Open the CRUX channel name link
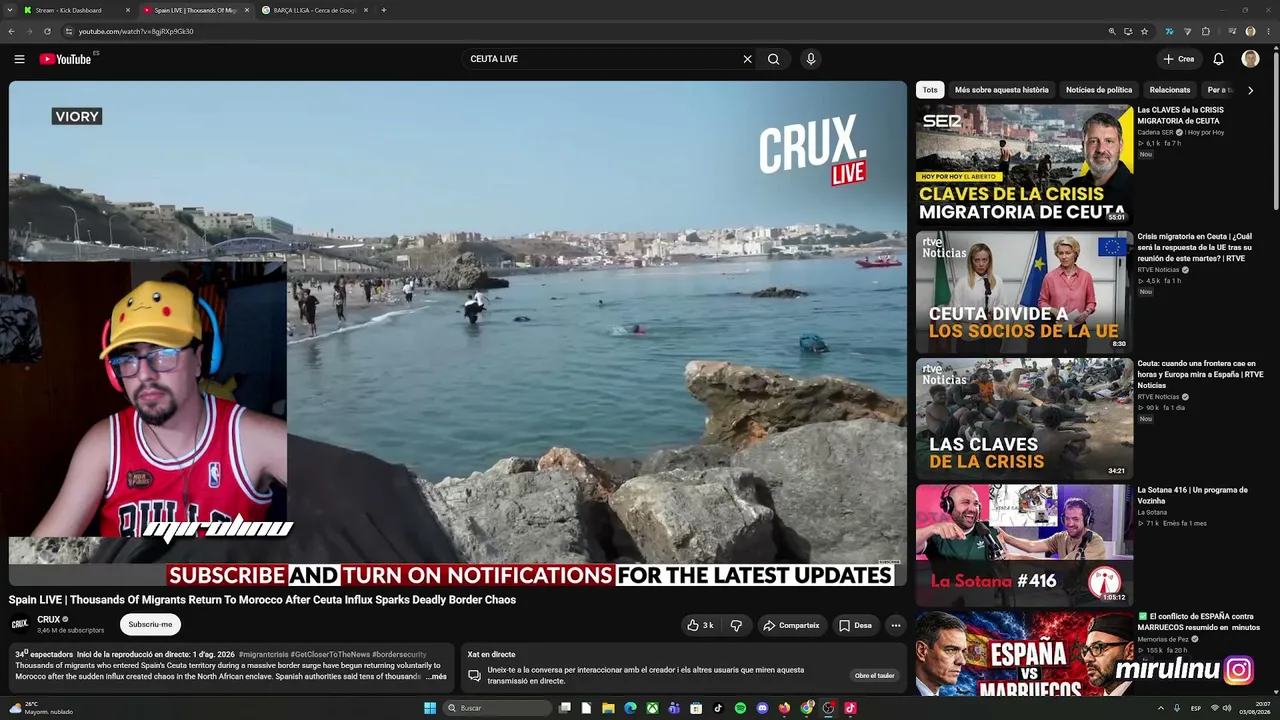The width and height of the screenshot is (1280, 720). click(x=49, y=620)
